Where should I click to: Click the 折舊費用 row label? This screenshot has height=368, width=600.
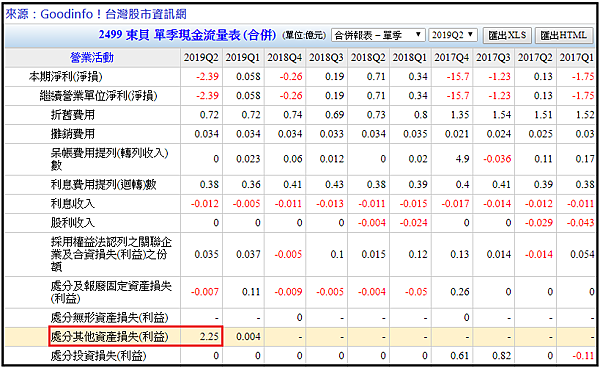coord(73,115)
